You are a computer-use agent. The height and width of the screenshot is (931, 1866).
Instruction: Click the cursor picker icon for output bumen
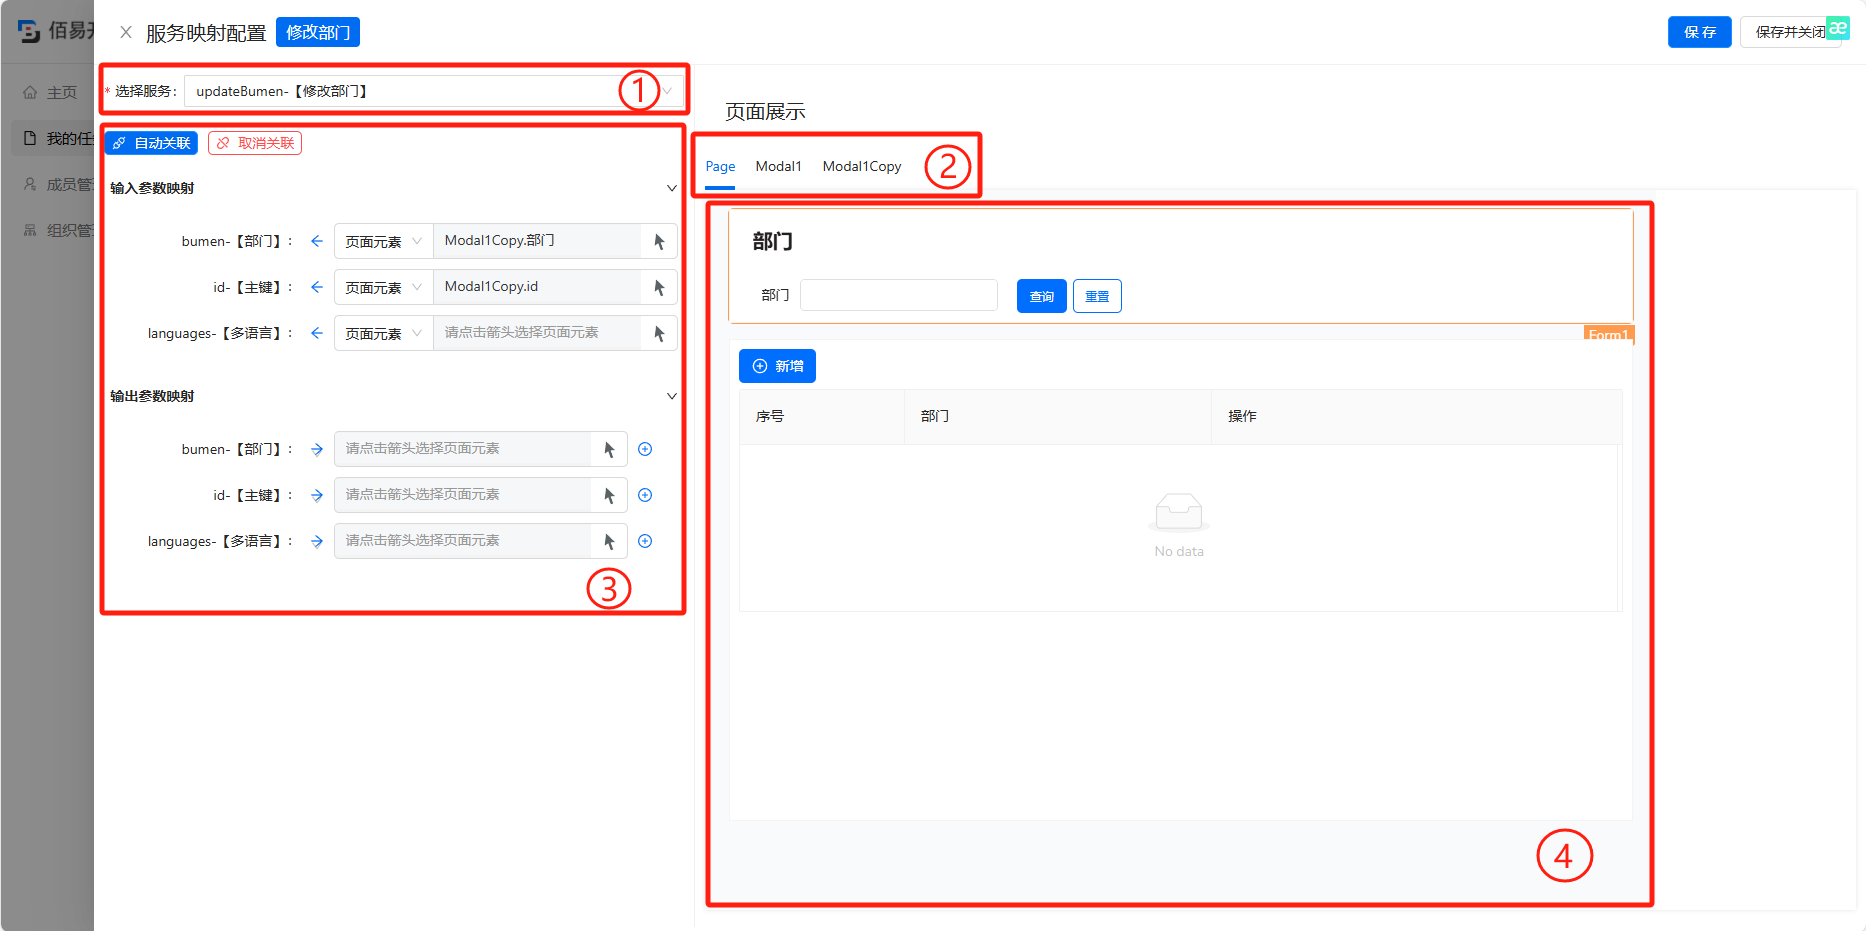pyautogui.click(x=609, y=449)
